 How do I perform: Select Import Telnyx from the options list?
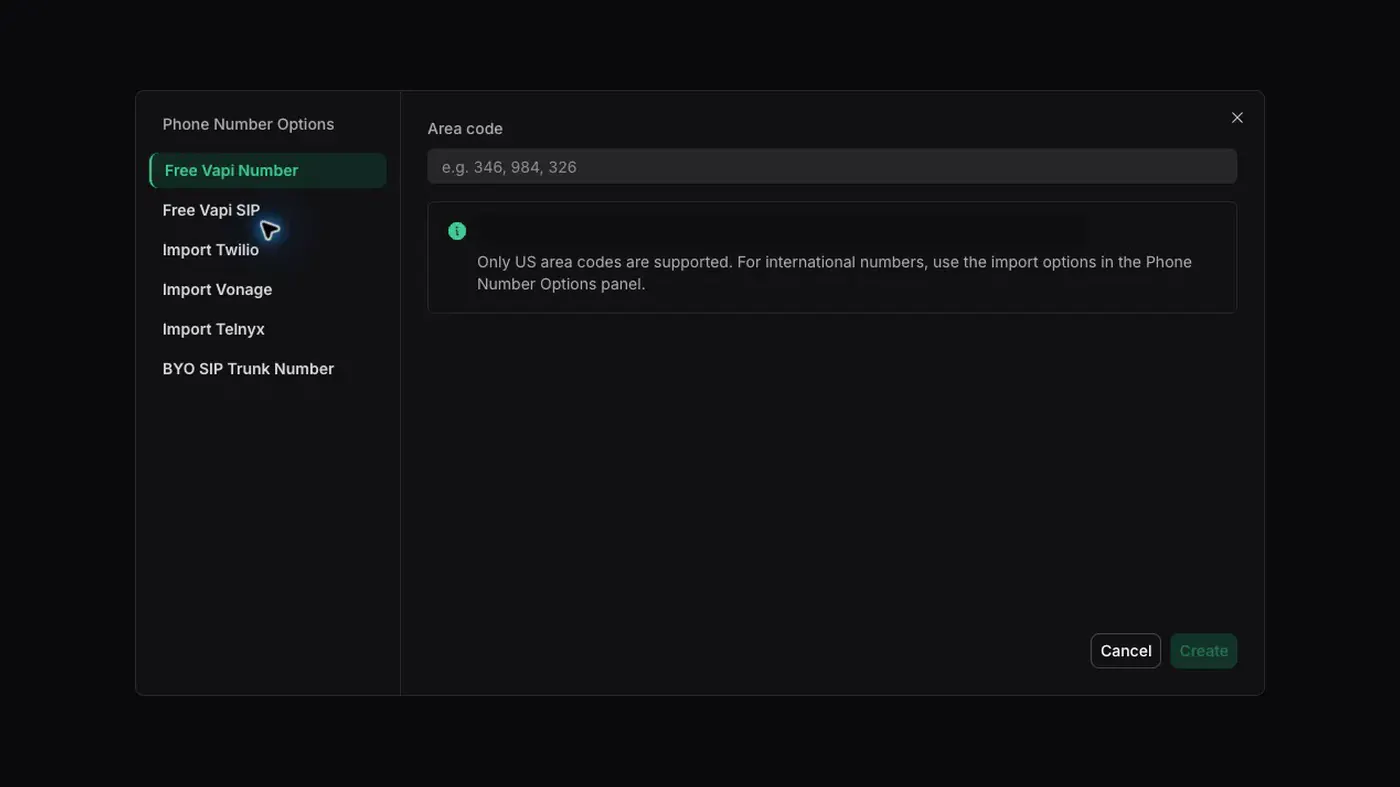(213, 329)
